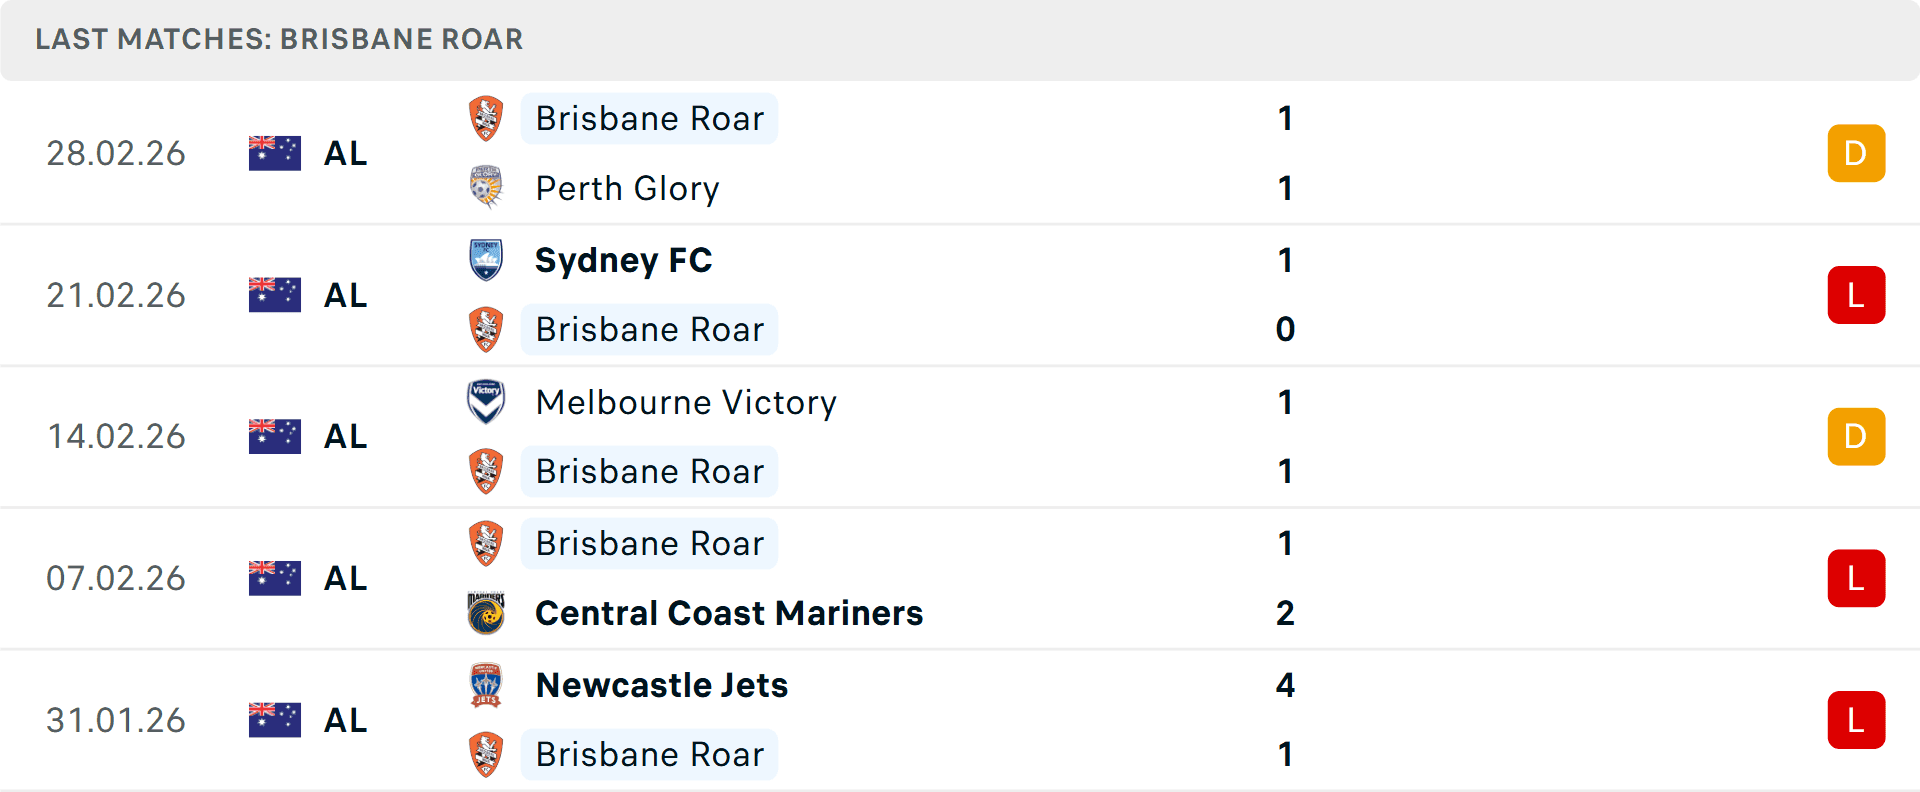1920x792 pixels.
Task: Click the Sydney FC club badge
Action: (x=487, y=260)
